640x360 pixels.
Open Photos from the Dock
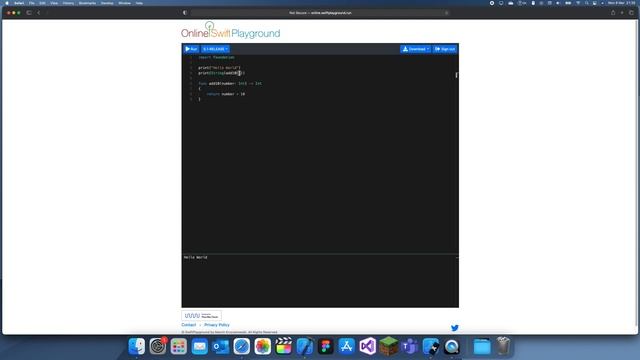(262, 347)
